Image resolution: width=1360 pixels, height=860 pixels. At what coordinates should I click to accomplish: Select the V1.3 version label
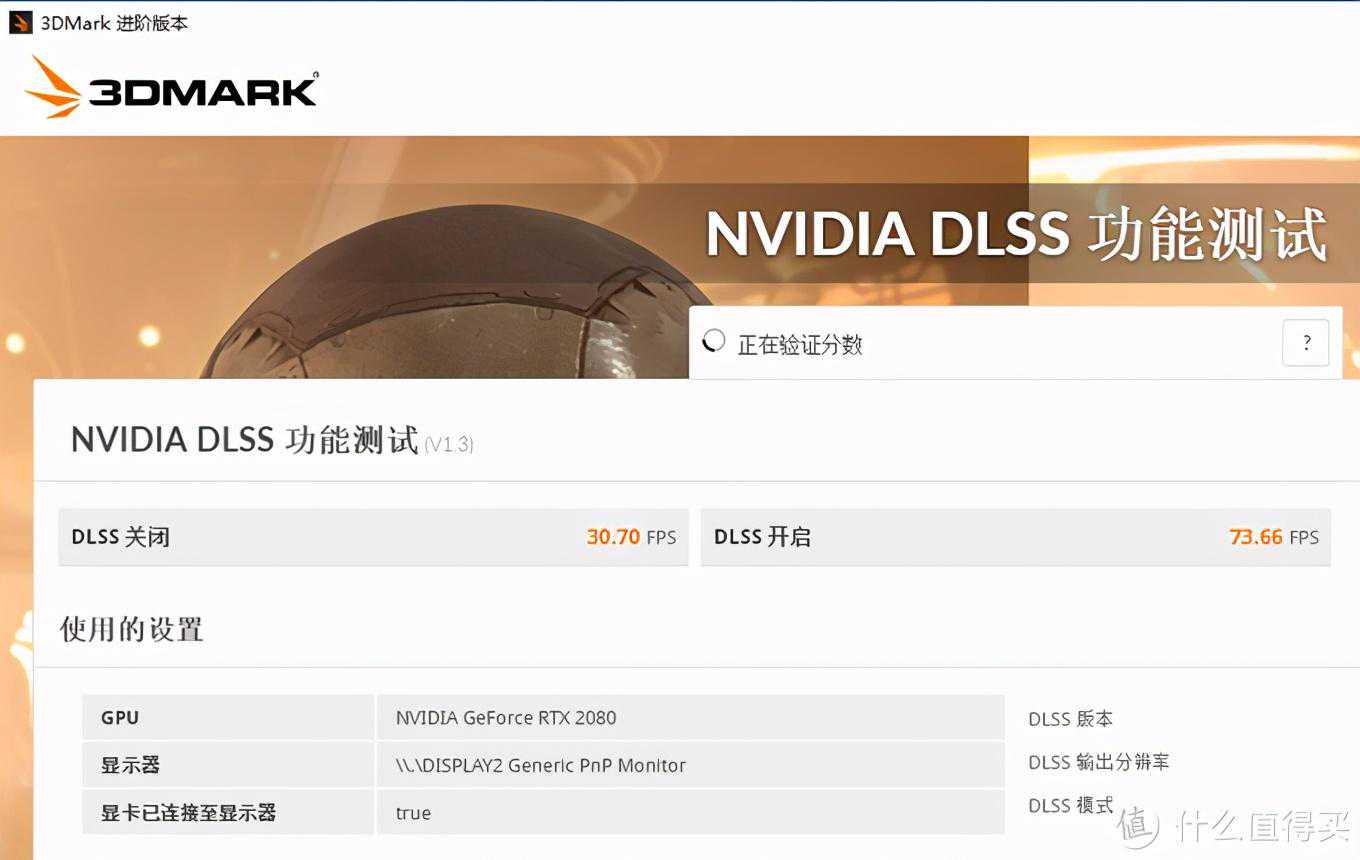(448, 445)
